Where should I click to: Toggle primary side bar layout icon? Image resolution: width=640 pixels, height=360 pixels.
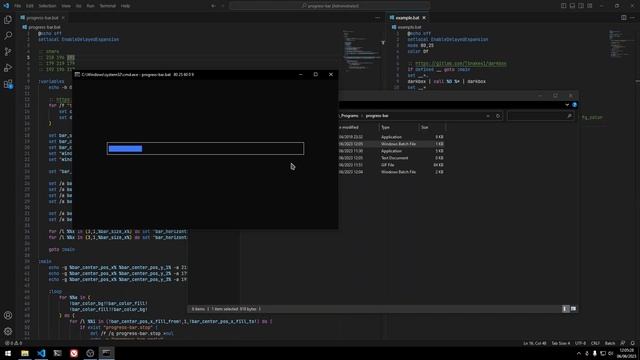[564, 6]
